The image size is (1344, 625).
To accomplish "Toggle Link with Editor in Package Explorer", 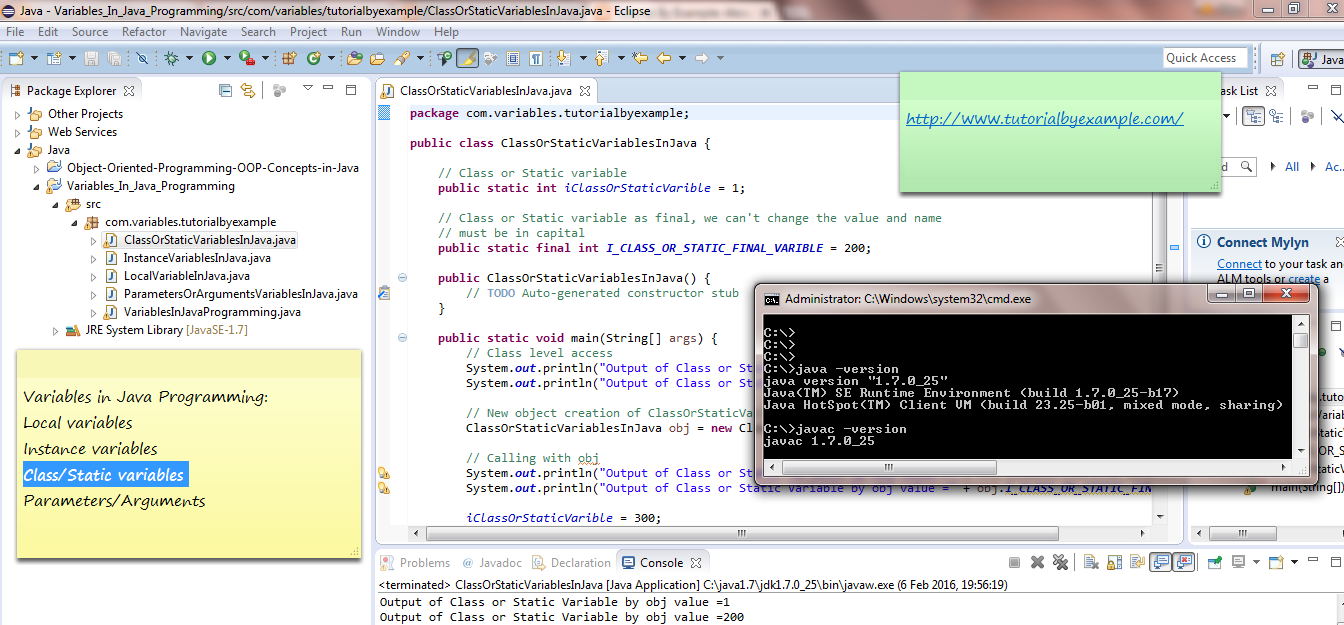I will pyautogui.click(x=247, y=90).
